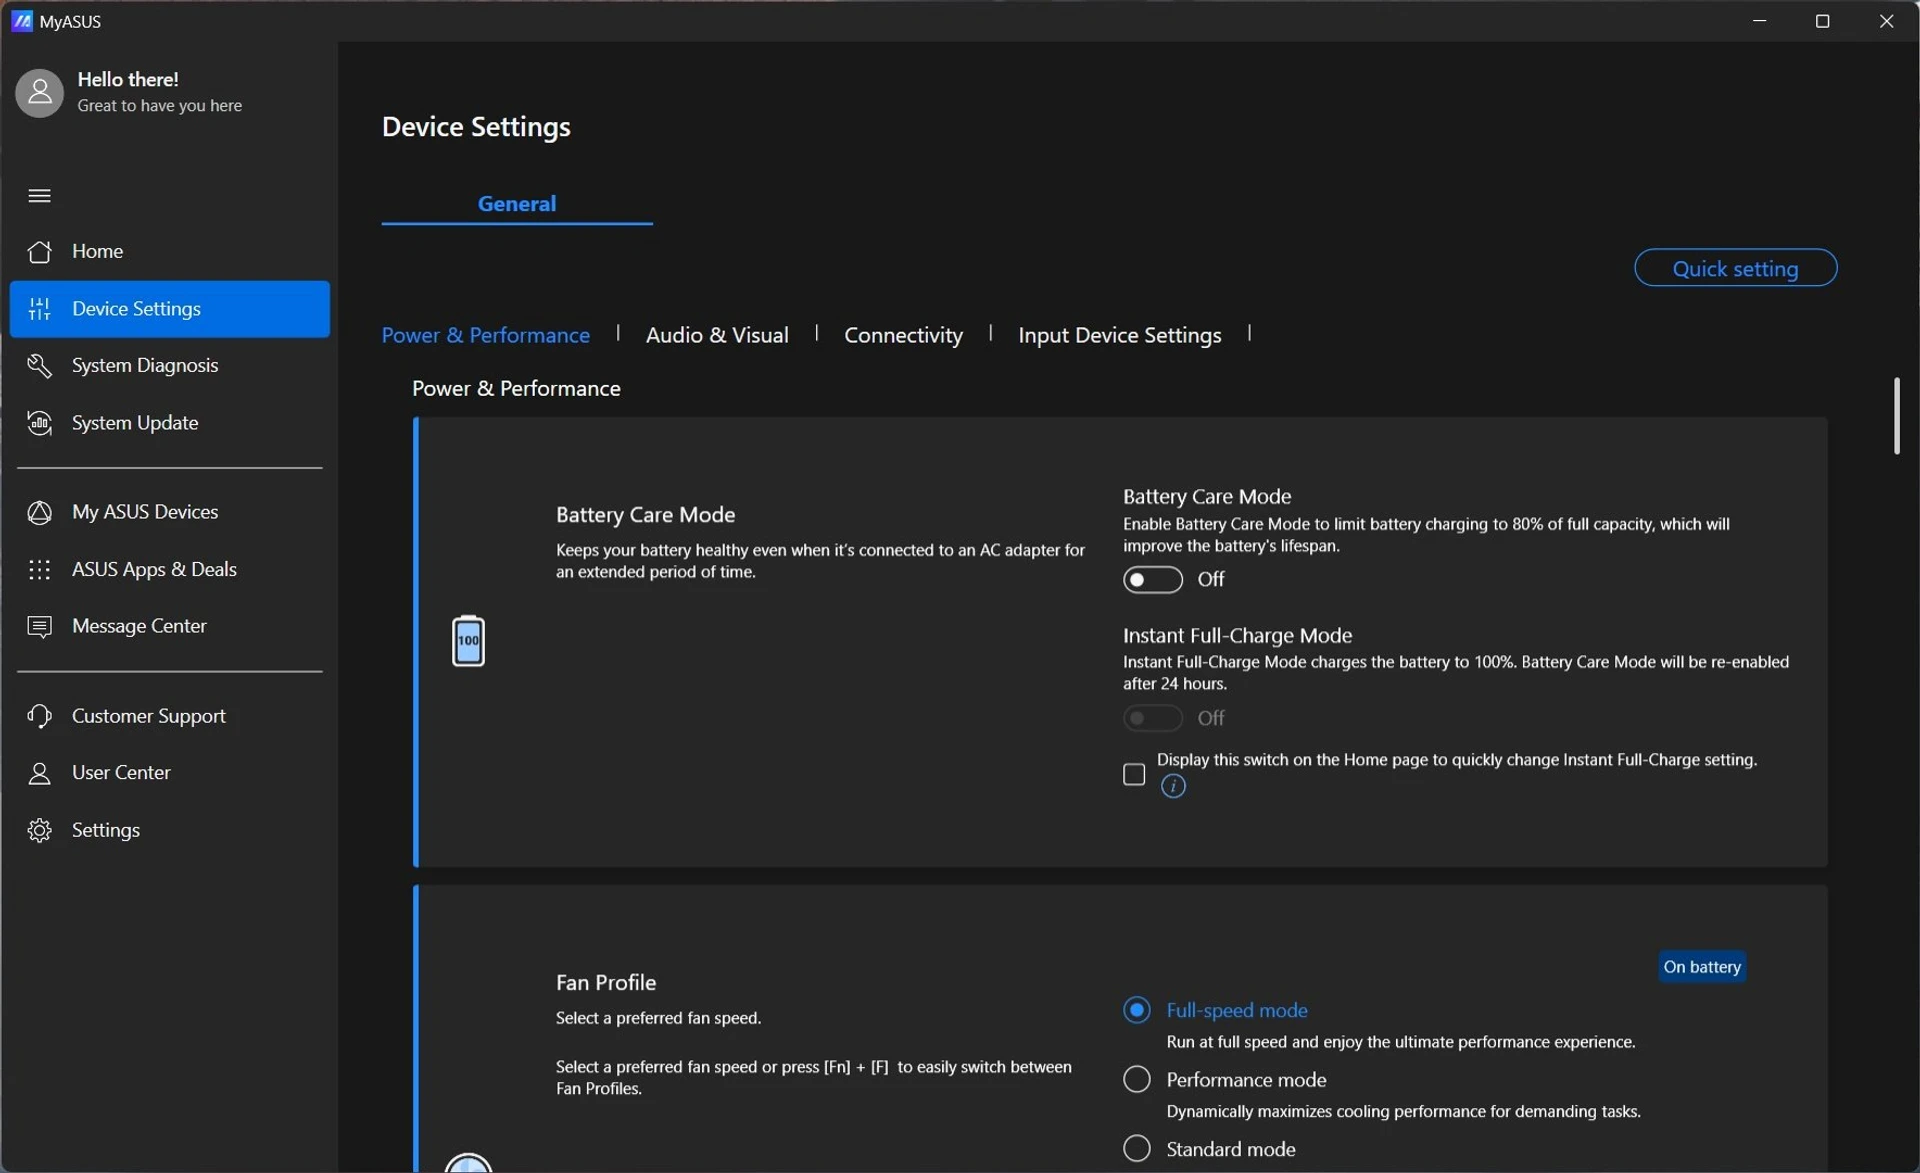Image resolution: width=1920 pixels, height=1173 pixels.
Task: Minimize the MyASUS window
Action: coord(1760,21)
